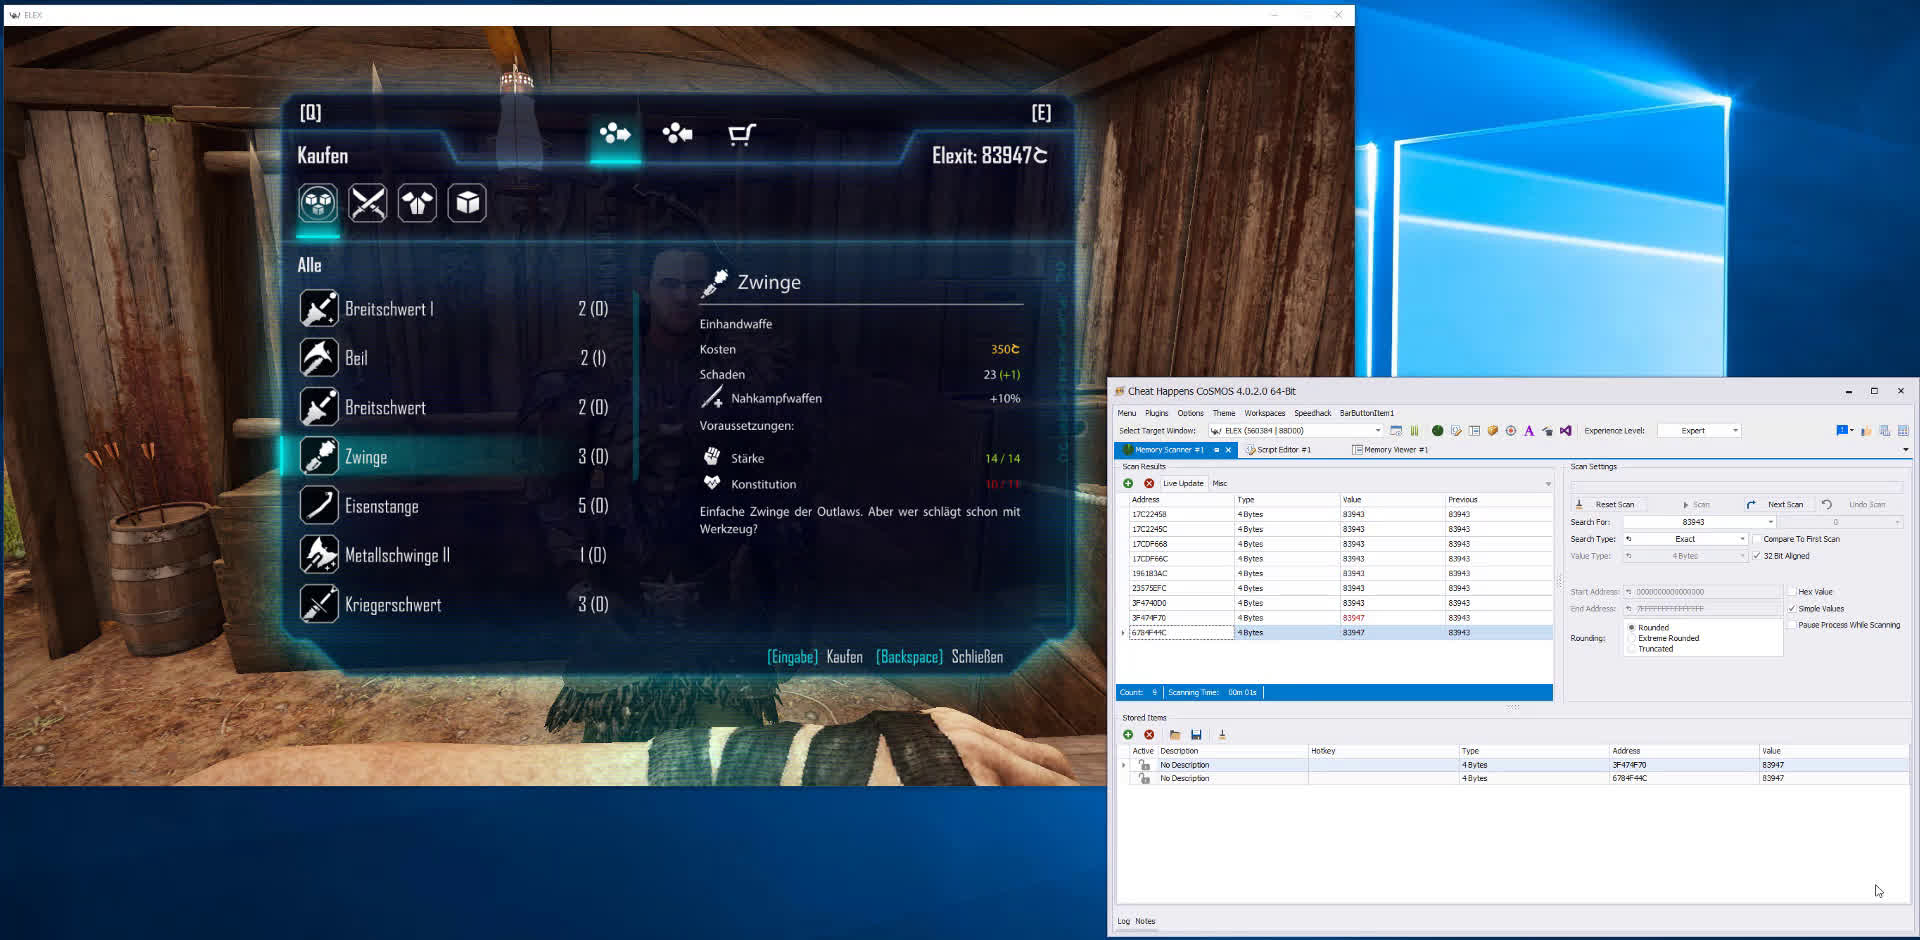This screenshot has height=940, width=1920.
Task: Expand the scan results toolbar overflow arrow
Action: 1548,484
